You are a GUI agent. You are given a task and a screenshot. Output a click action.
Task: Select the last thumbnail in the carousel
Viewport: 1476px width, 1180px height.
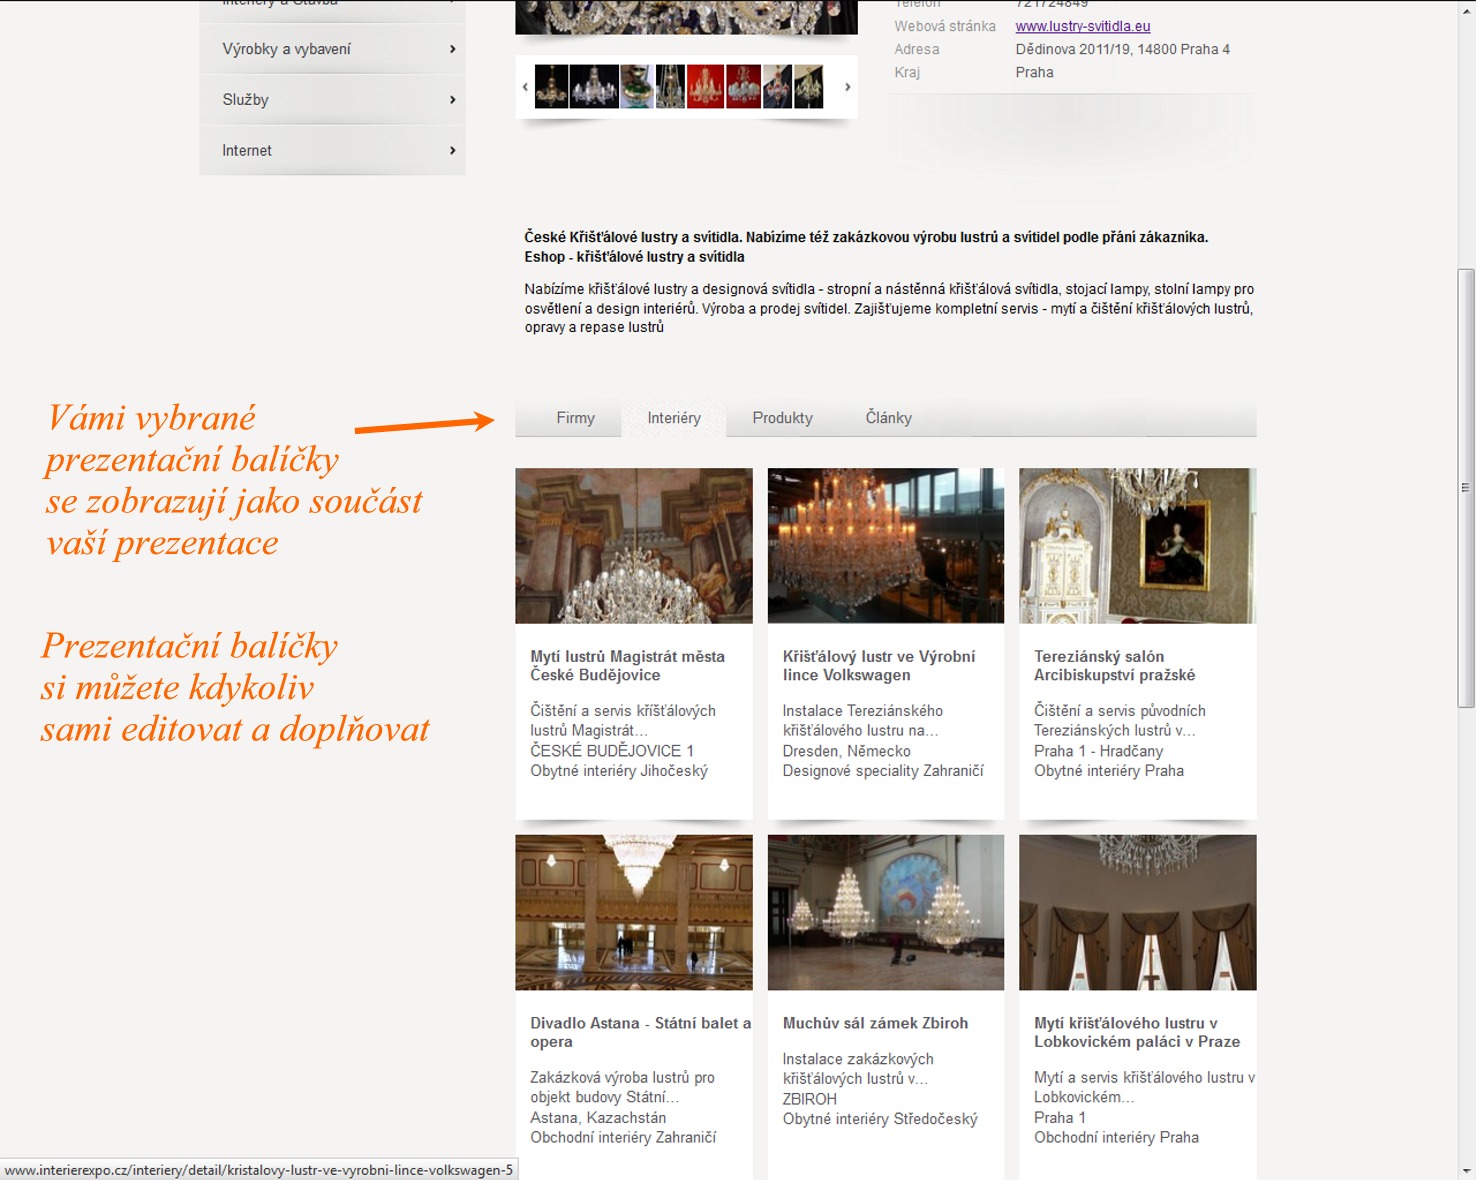(x=808, y=87)
